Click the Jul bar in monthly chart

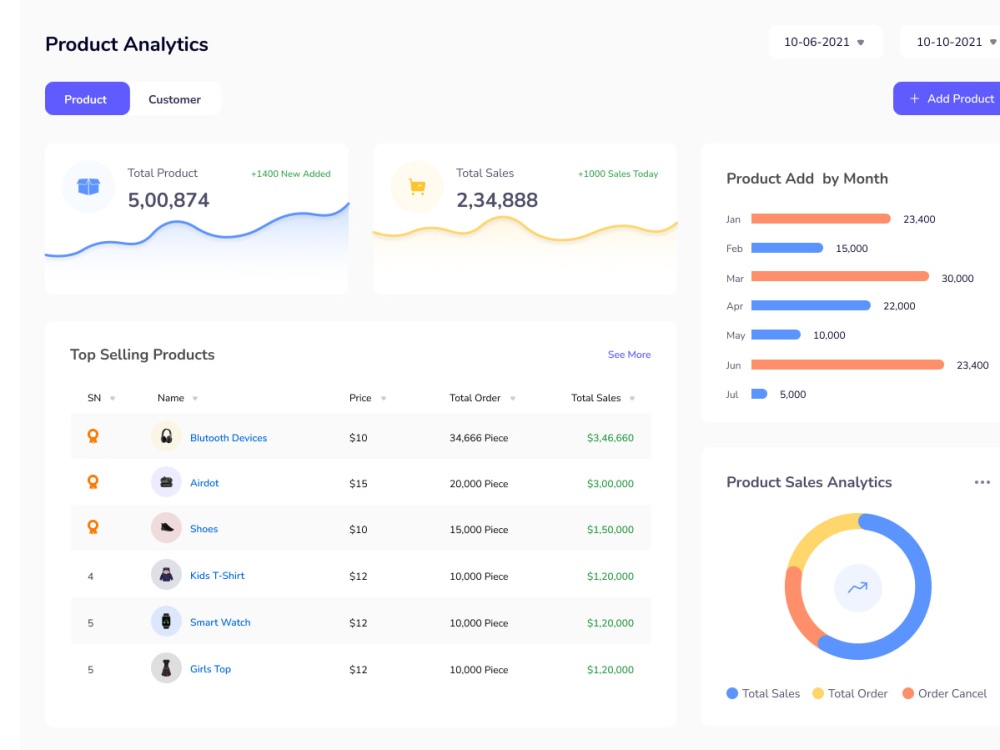coord(759,394)
